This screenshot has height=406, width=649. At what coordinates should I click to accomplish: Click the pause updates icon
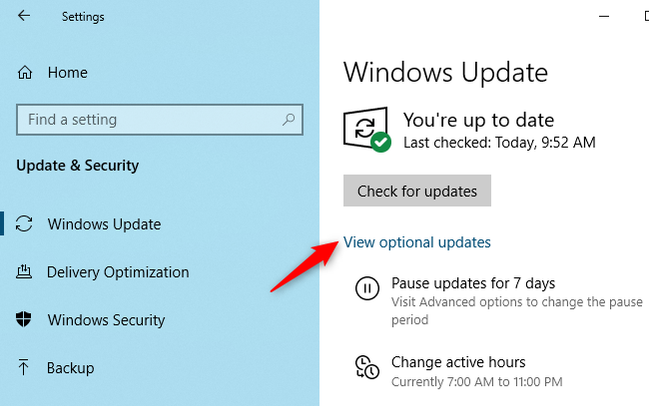[x=367, y=290]
